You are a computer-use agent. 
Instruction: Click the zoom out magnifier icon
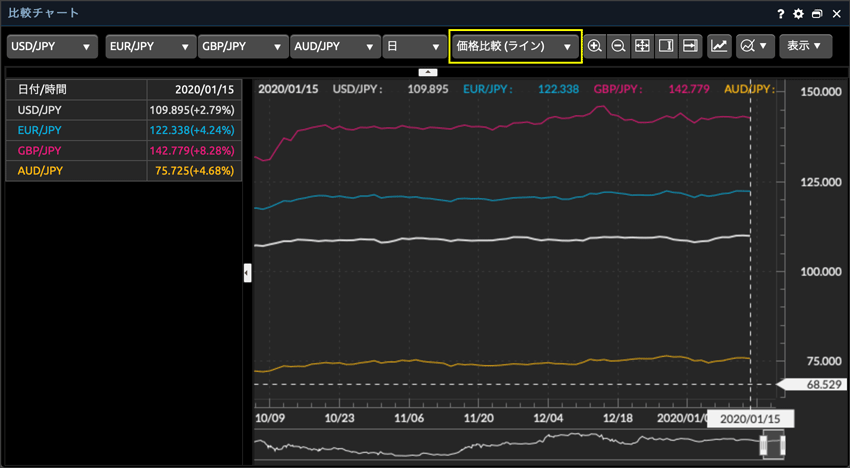coord(619,46)
